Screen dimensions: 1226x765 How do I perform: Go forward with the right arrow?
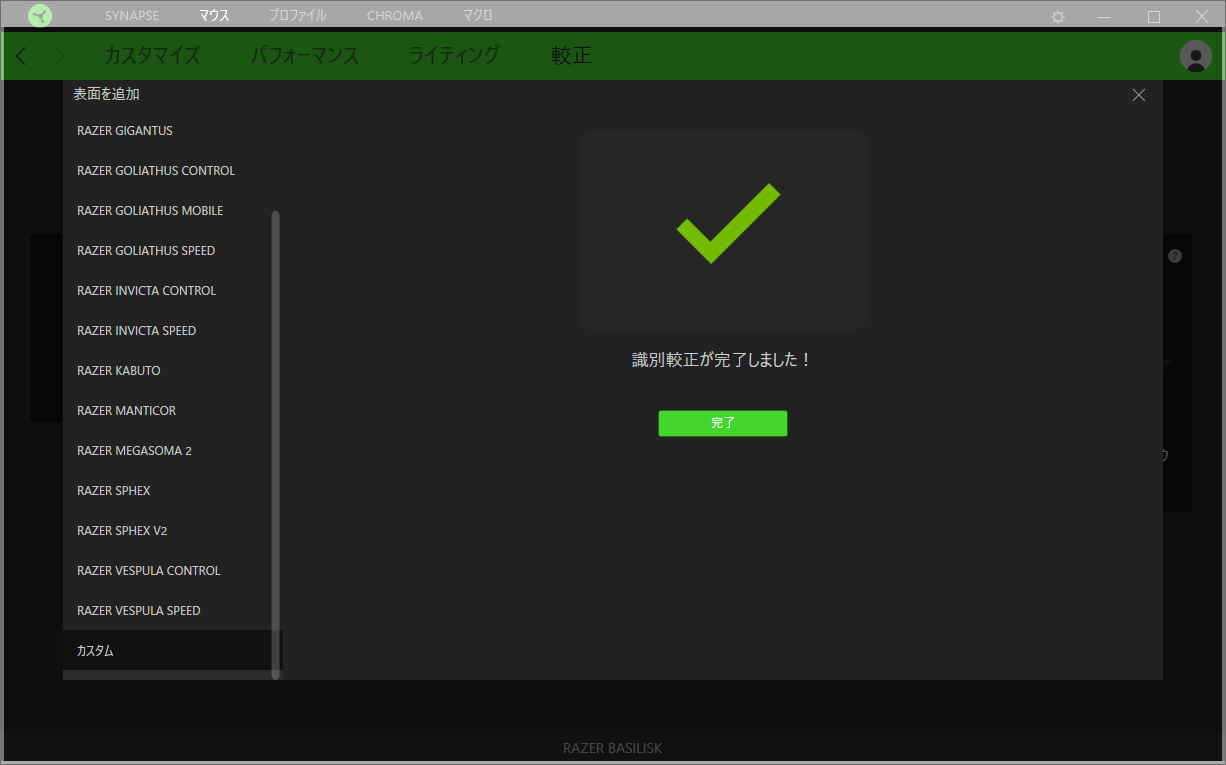(x=59, y=56)
